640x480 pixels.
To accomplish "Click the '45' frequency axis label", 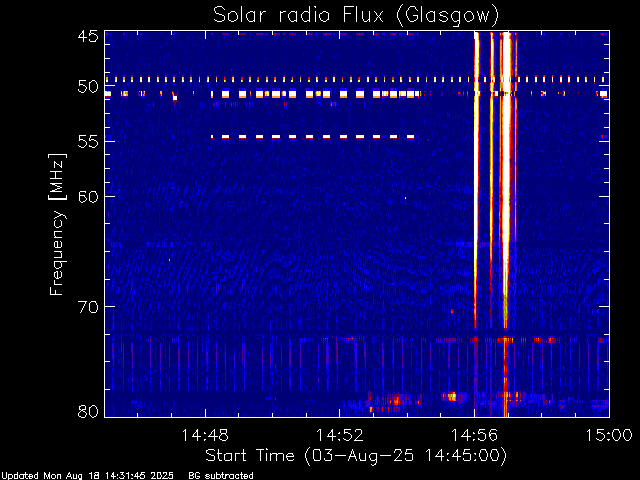I will click(x=88, y=36).
